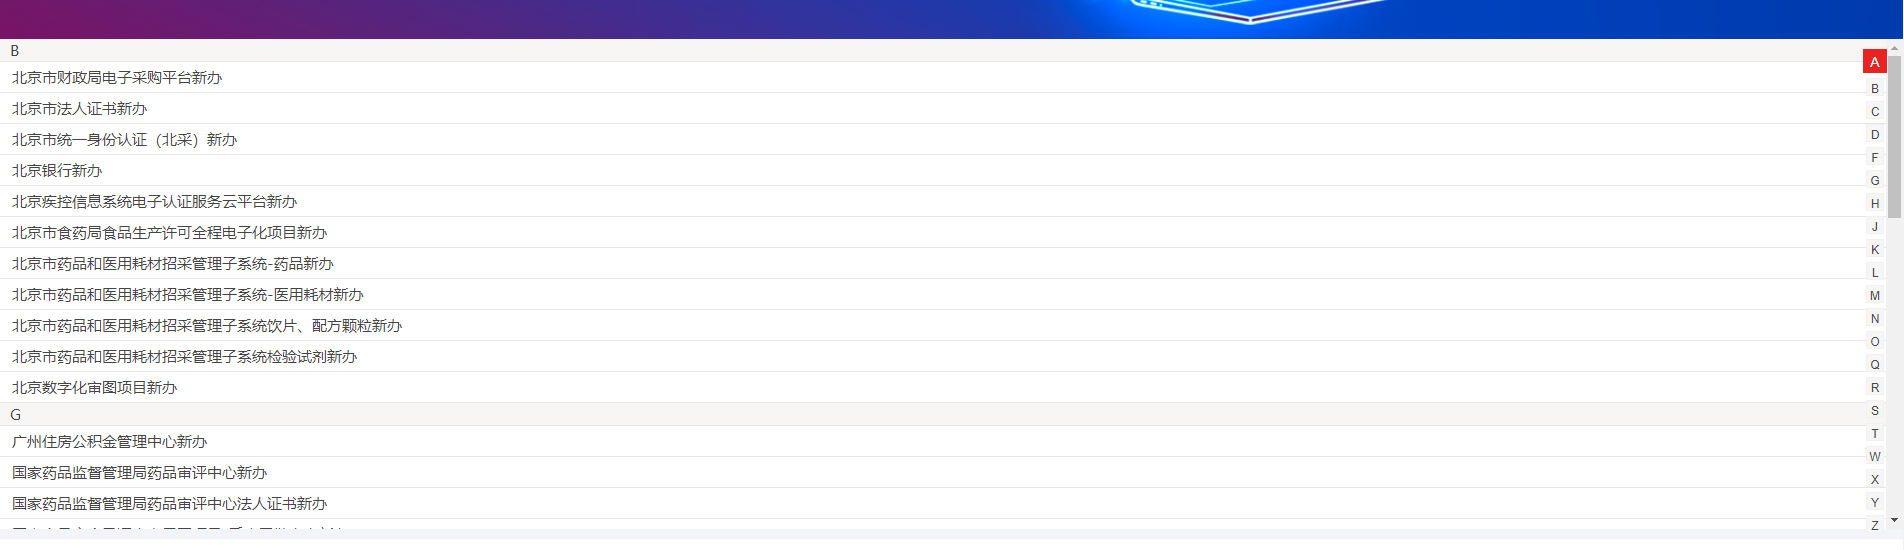Open 北京疾控信息系统电子认证服务云平台新办

pyautogui.click(x=154, y=202)
